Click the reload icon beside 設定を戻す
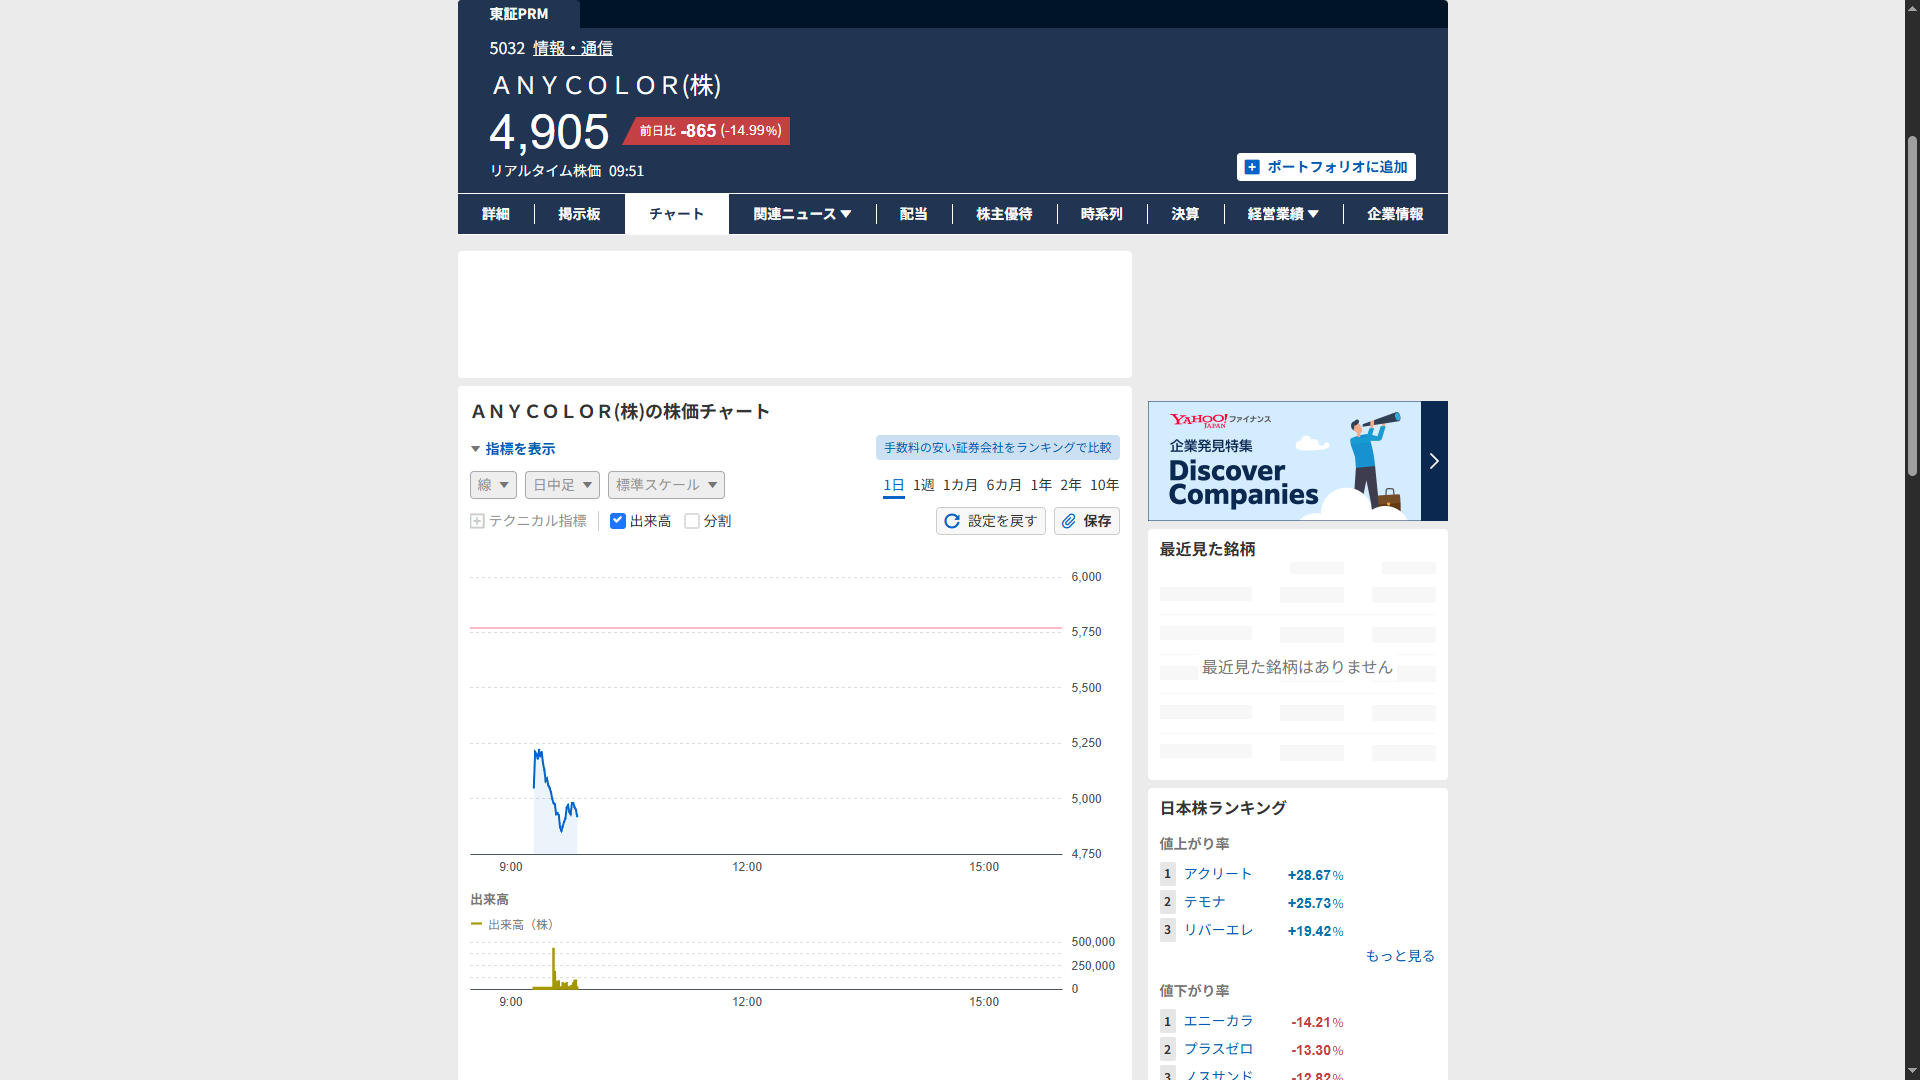 click(x=952, y=521)
